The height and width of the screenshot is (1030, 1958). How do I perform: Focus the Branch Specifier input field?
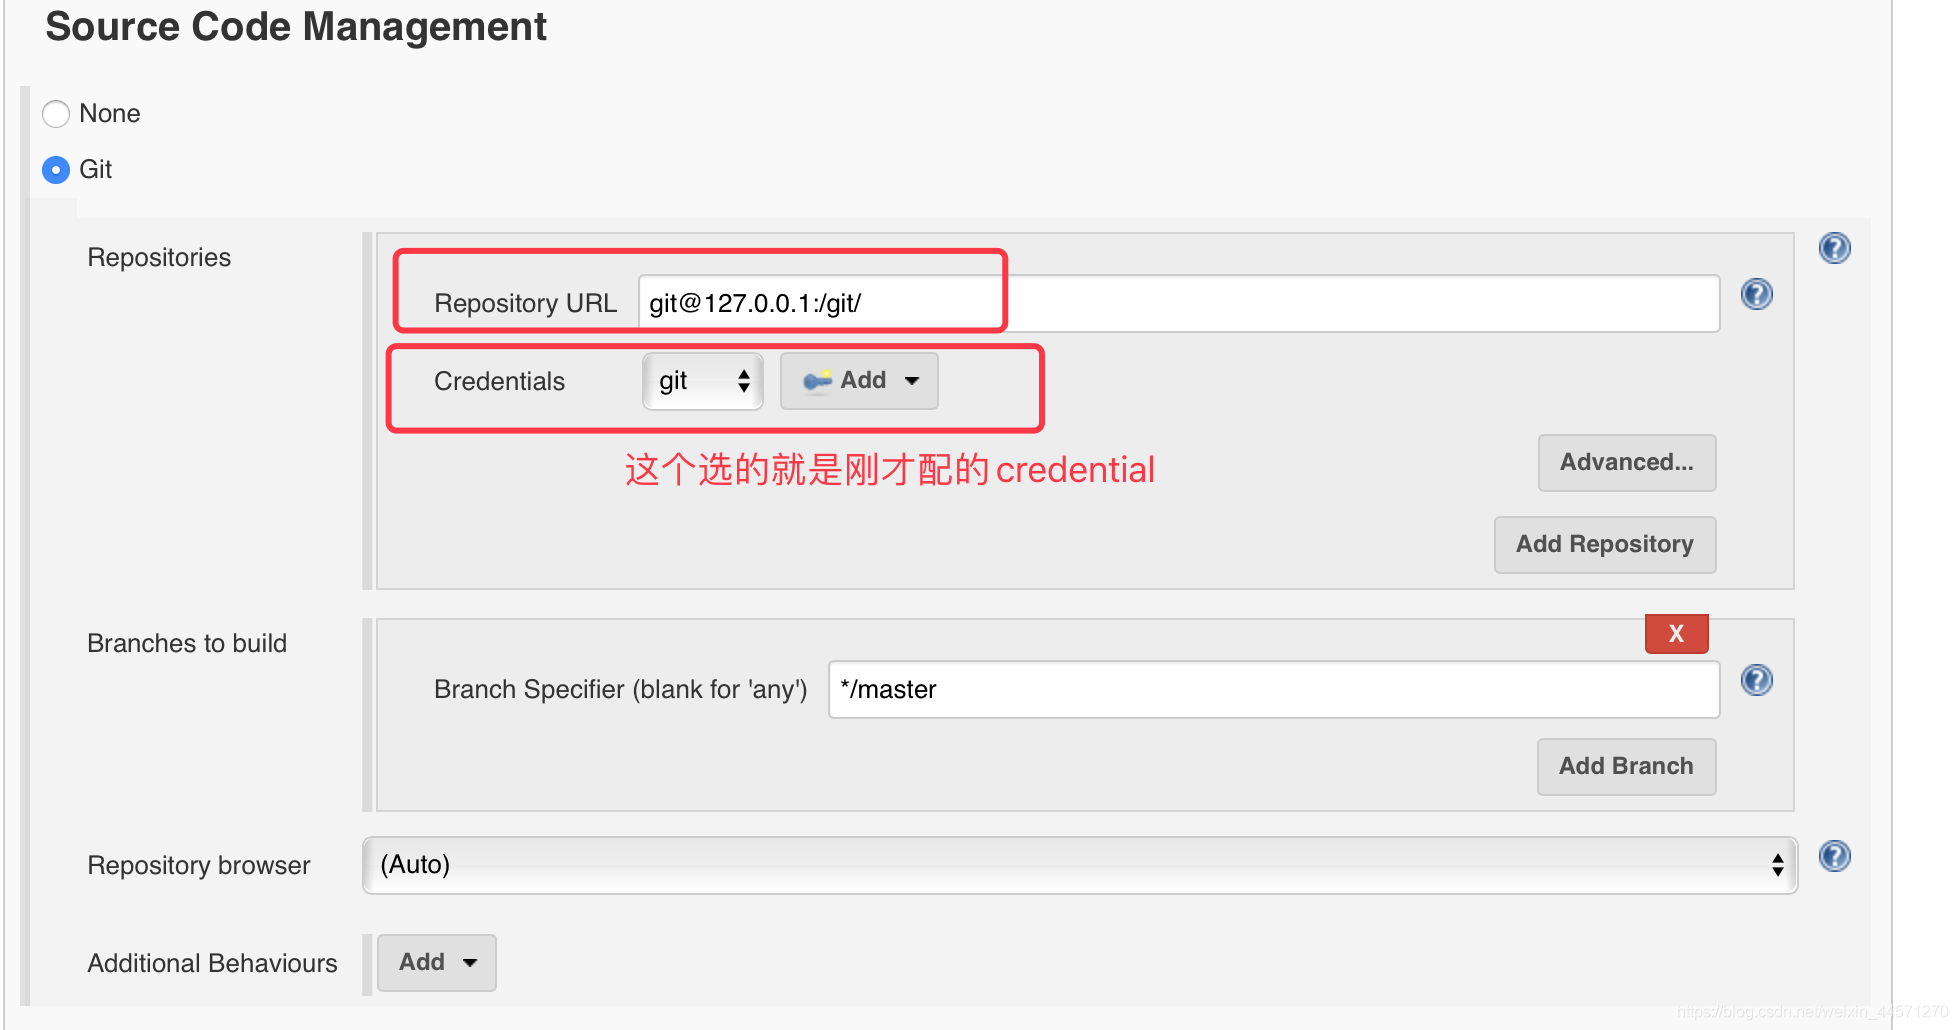(x=1274, y=689)
